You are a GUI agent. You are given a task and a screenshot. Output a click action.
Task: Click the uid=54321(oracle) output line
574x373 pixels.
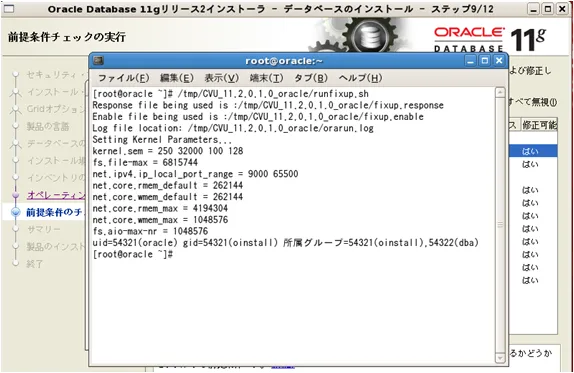tap(286, 243)
